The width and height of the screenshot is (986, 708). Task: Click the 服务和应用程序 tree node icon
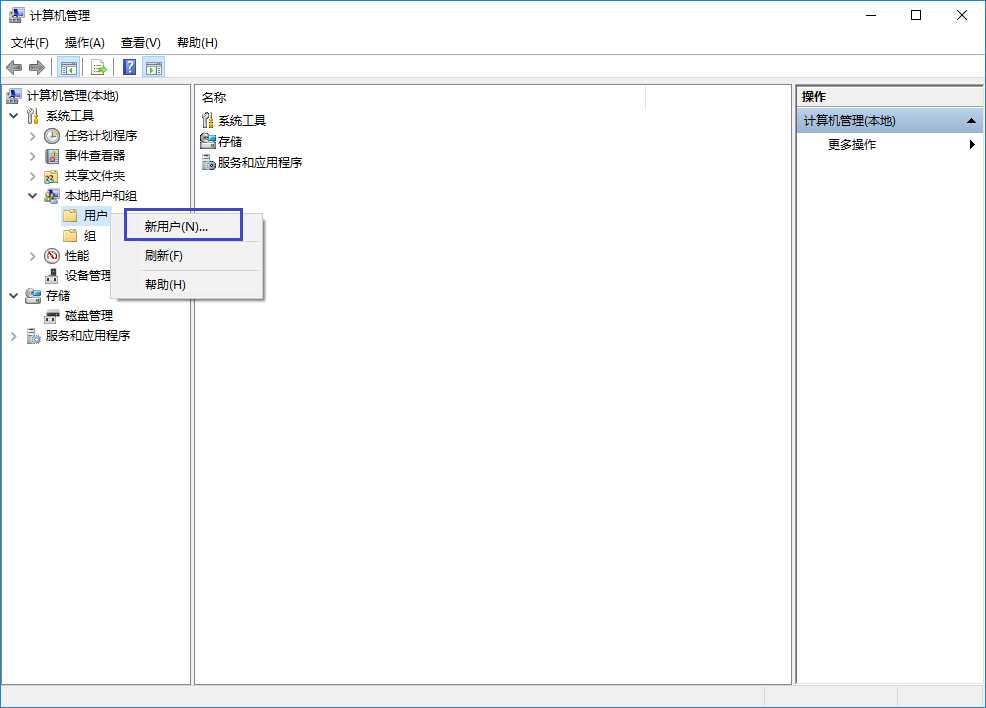(x=33, y=336)
